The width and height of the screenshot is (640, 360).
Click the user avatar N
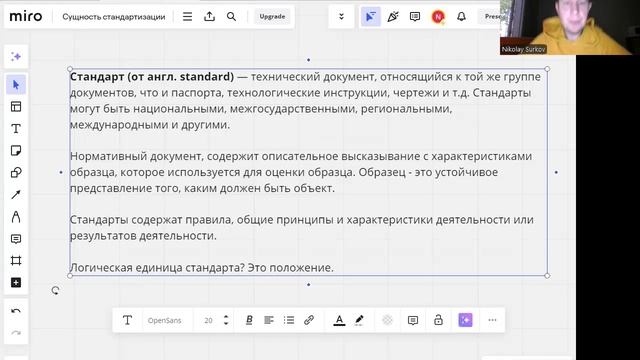438,17
